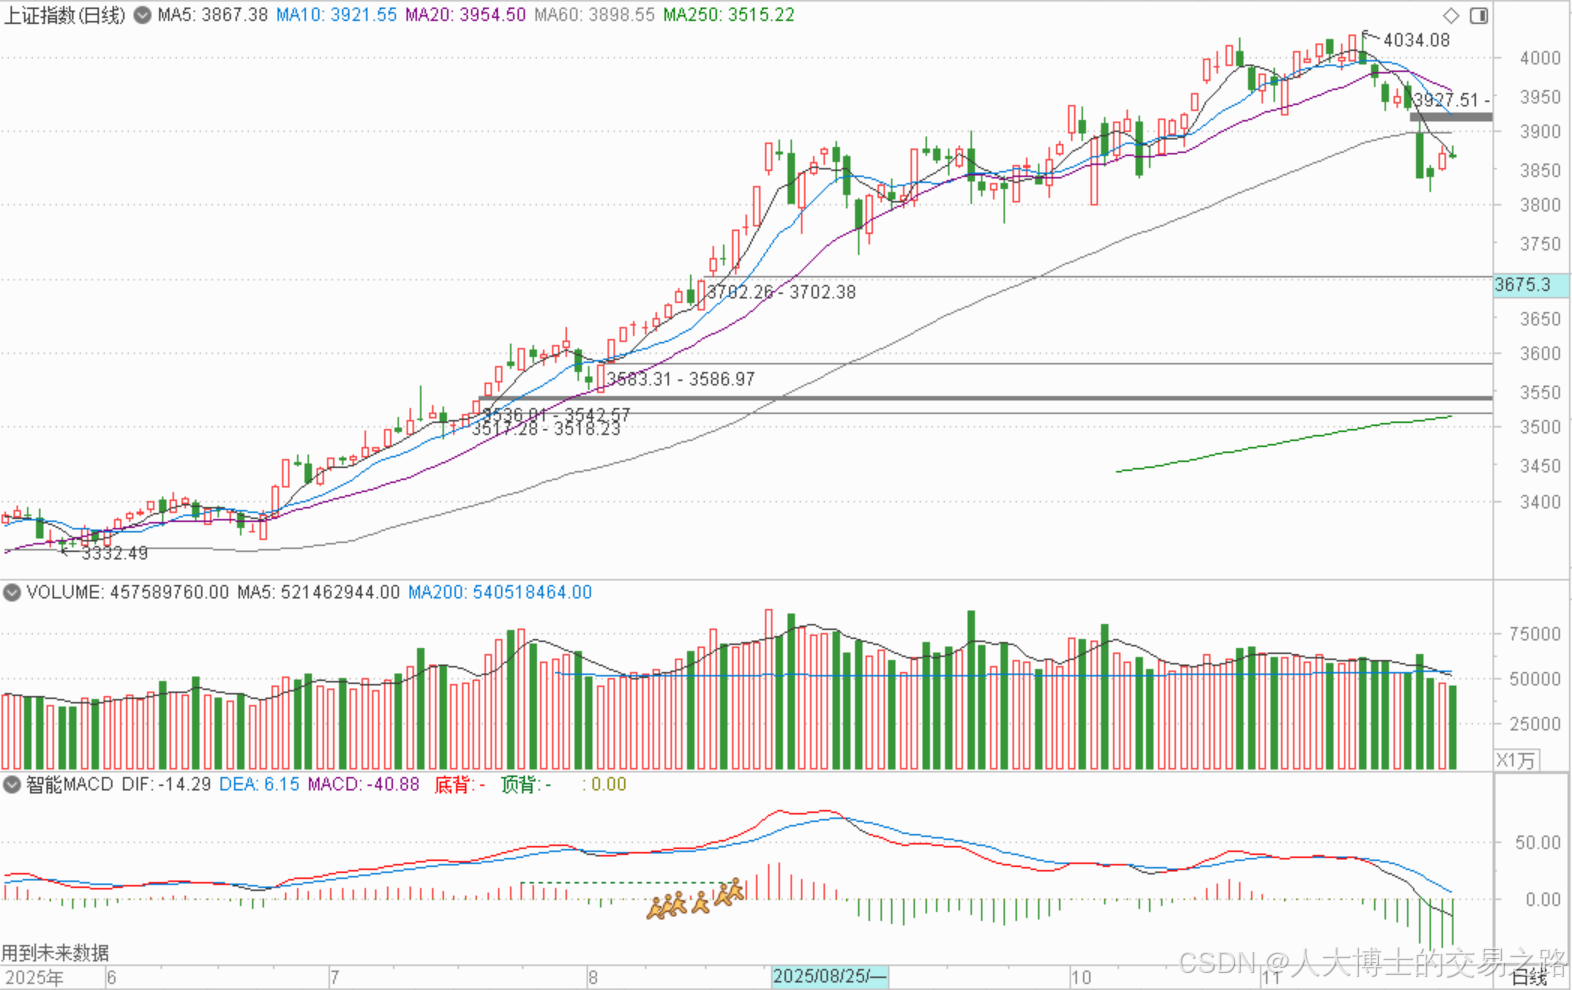Click the 用到未来数据 warning text

click(55, 953)
